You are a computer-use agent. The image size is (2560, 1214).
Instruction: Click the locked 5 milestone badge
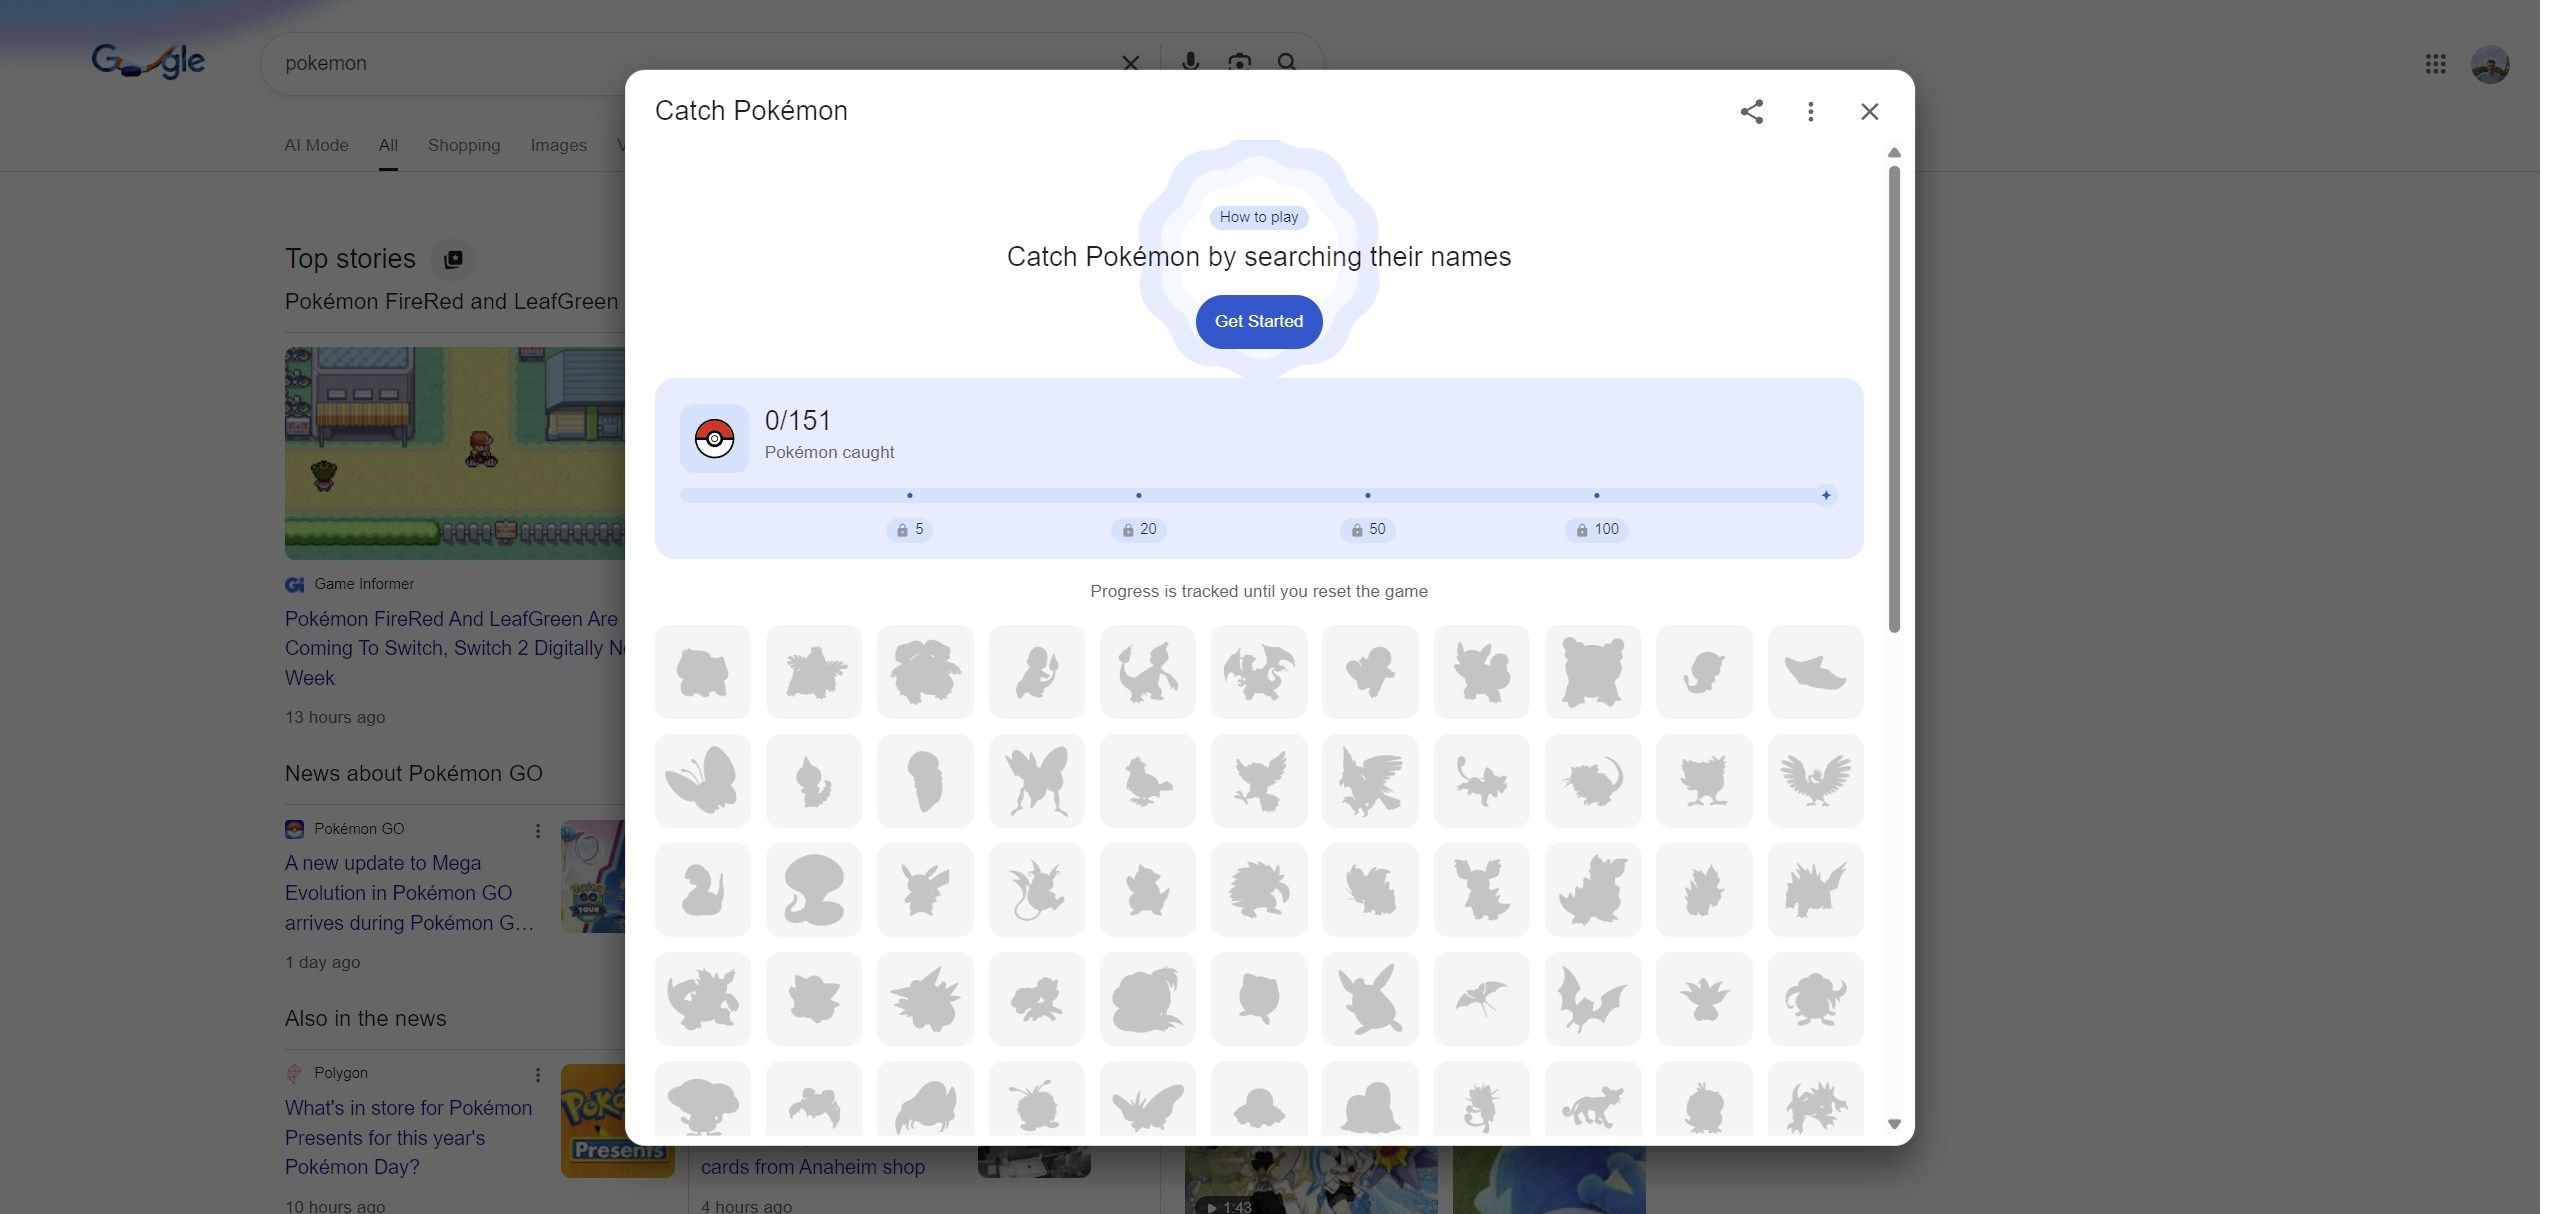[909, 529]
